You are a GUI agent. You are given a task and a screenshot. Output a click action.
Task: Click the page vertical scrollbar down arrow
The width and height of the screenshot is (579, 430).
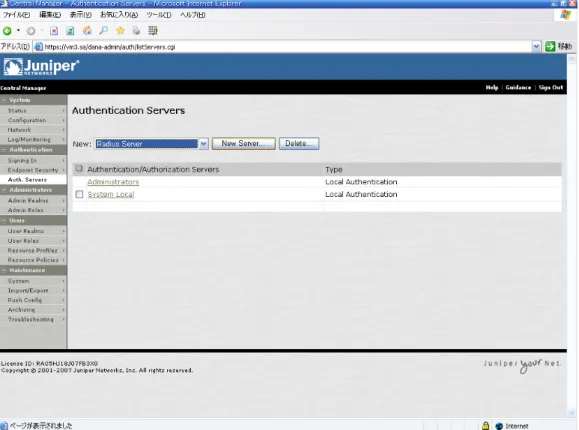click(x=572, y=412)
